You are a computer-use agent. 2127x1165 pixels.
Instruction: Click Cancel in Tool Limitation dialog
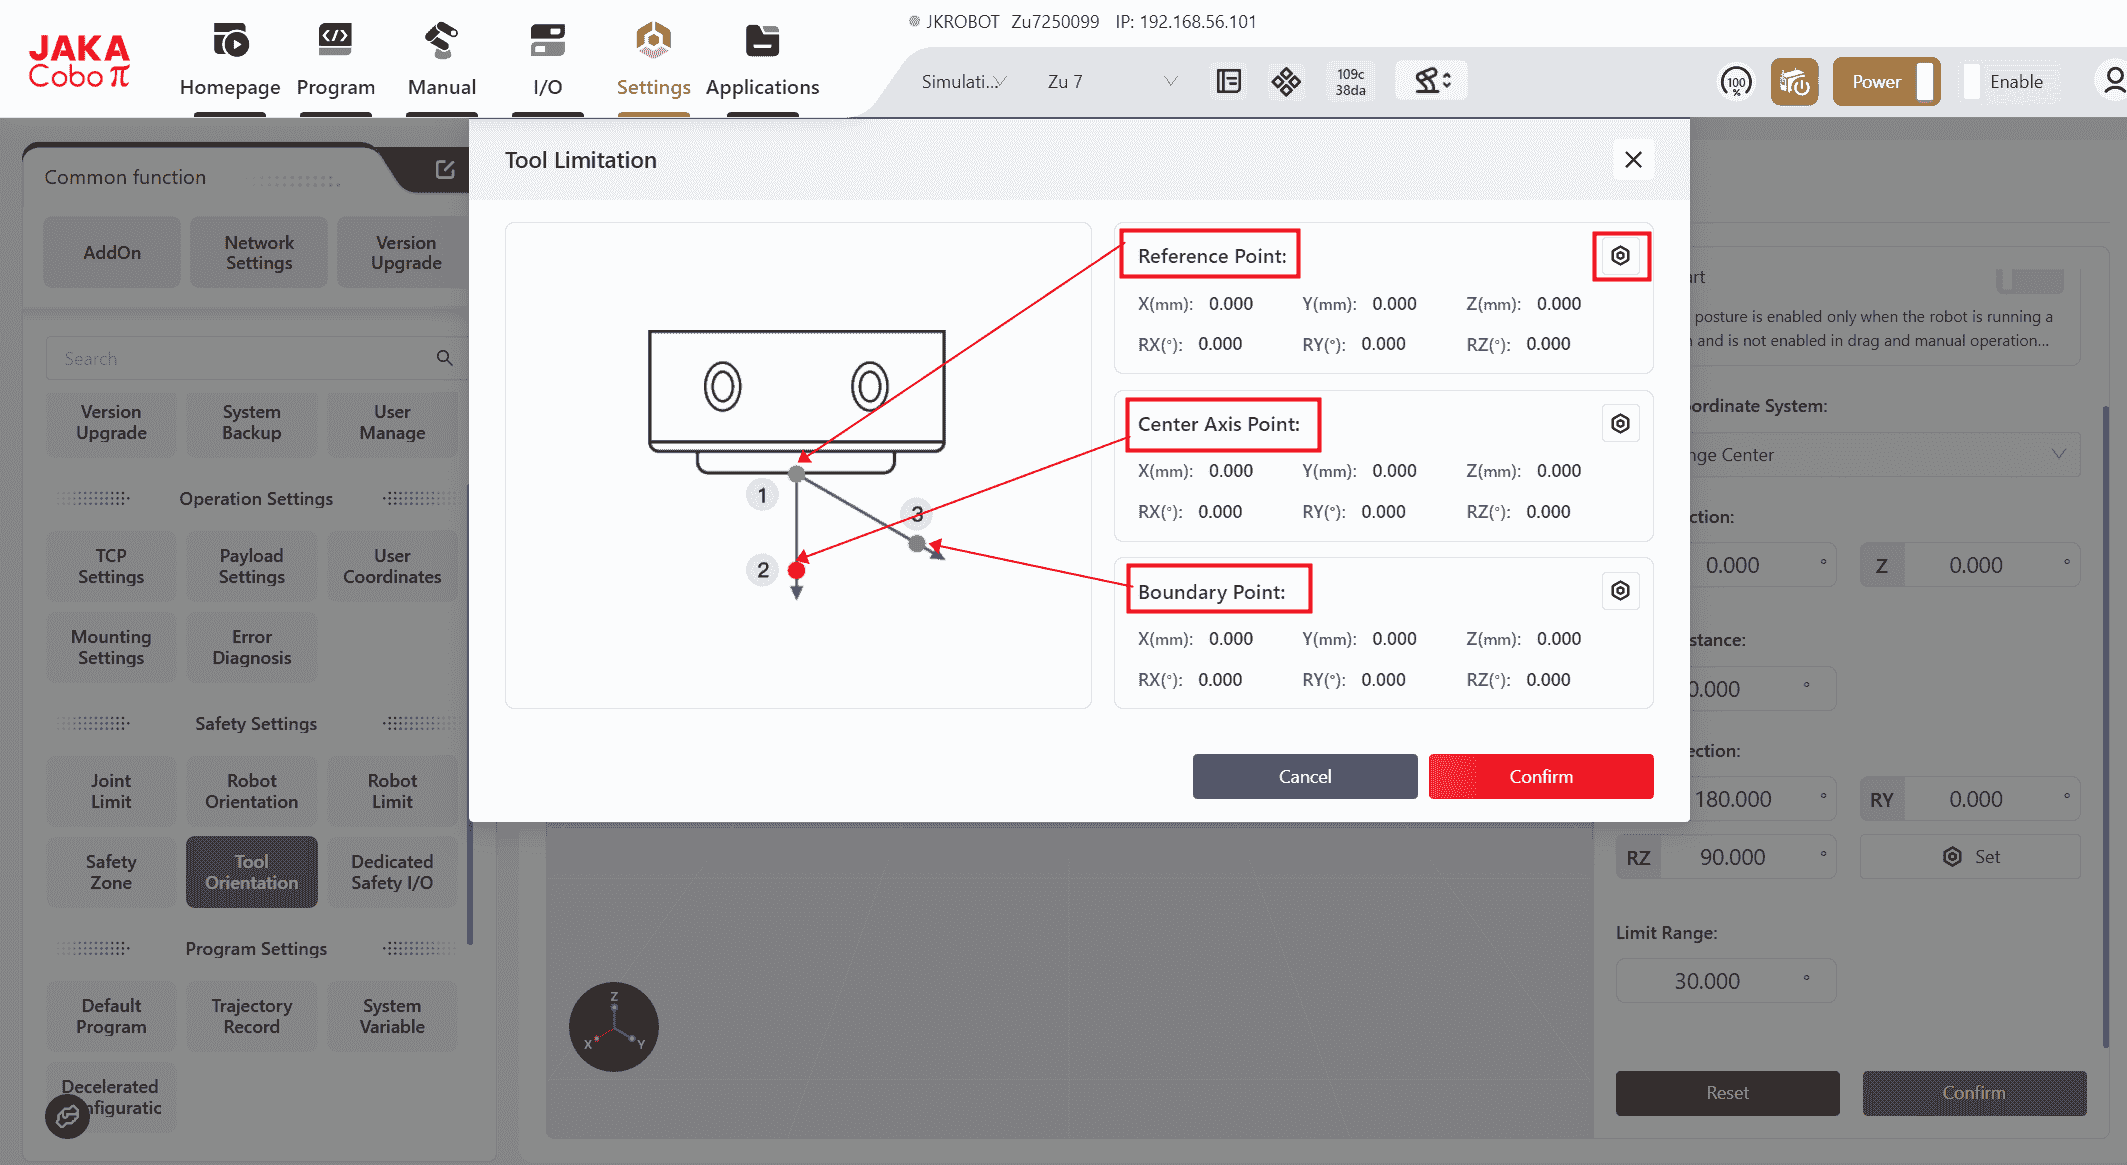coord(1304,777)
